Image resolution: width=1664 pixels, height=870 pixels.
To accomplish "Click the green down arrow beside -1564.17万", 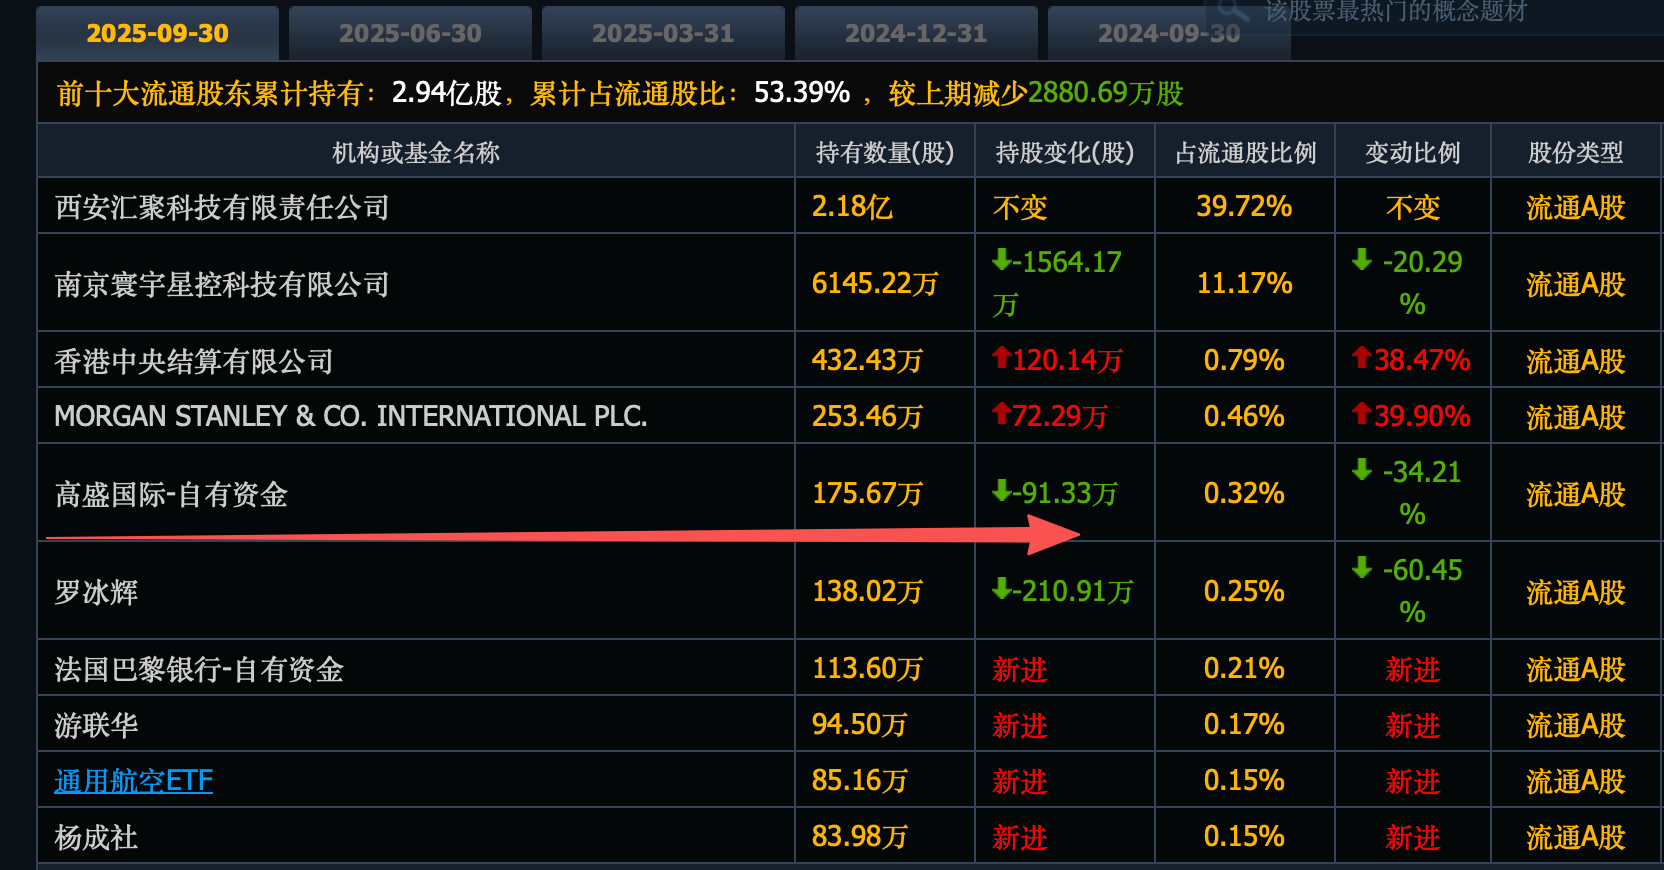I will point(1001,261).
